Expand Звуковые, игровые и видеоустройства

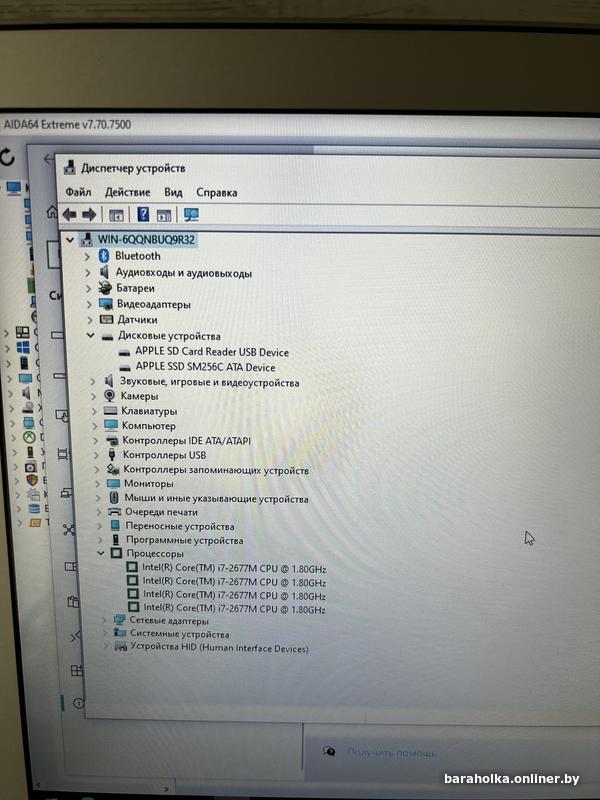click(x=92, y=382)
